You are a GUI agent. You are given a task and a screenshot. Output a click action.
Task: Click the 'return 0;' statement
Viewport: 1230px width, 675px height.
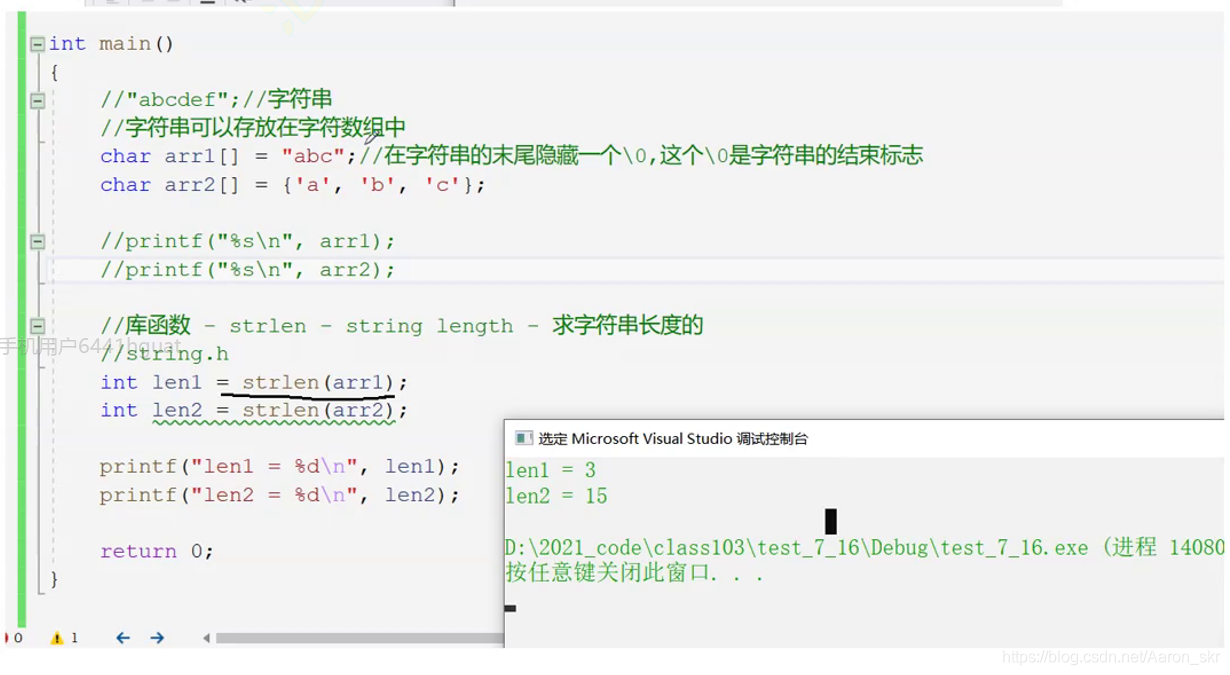(157, 551)
